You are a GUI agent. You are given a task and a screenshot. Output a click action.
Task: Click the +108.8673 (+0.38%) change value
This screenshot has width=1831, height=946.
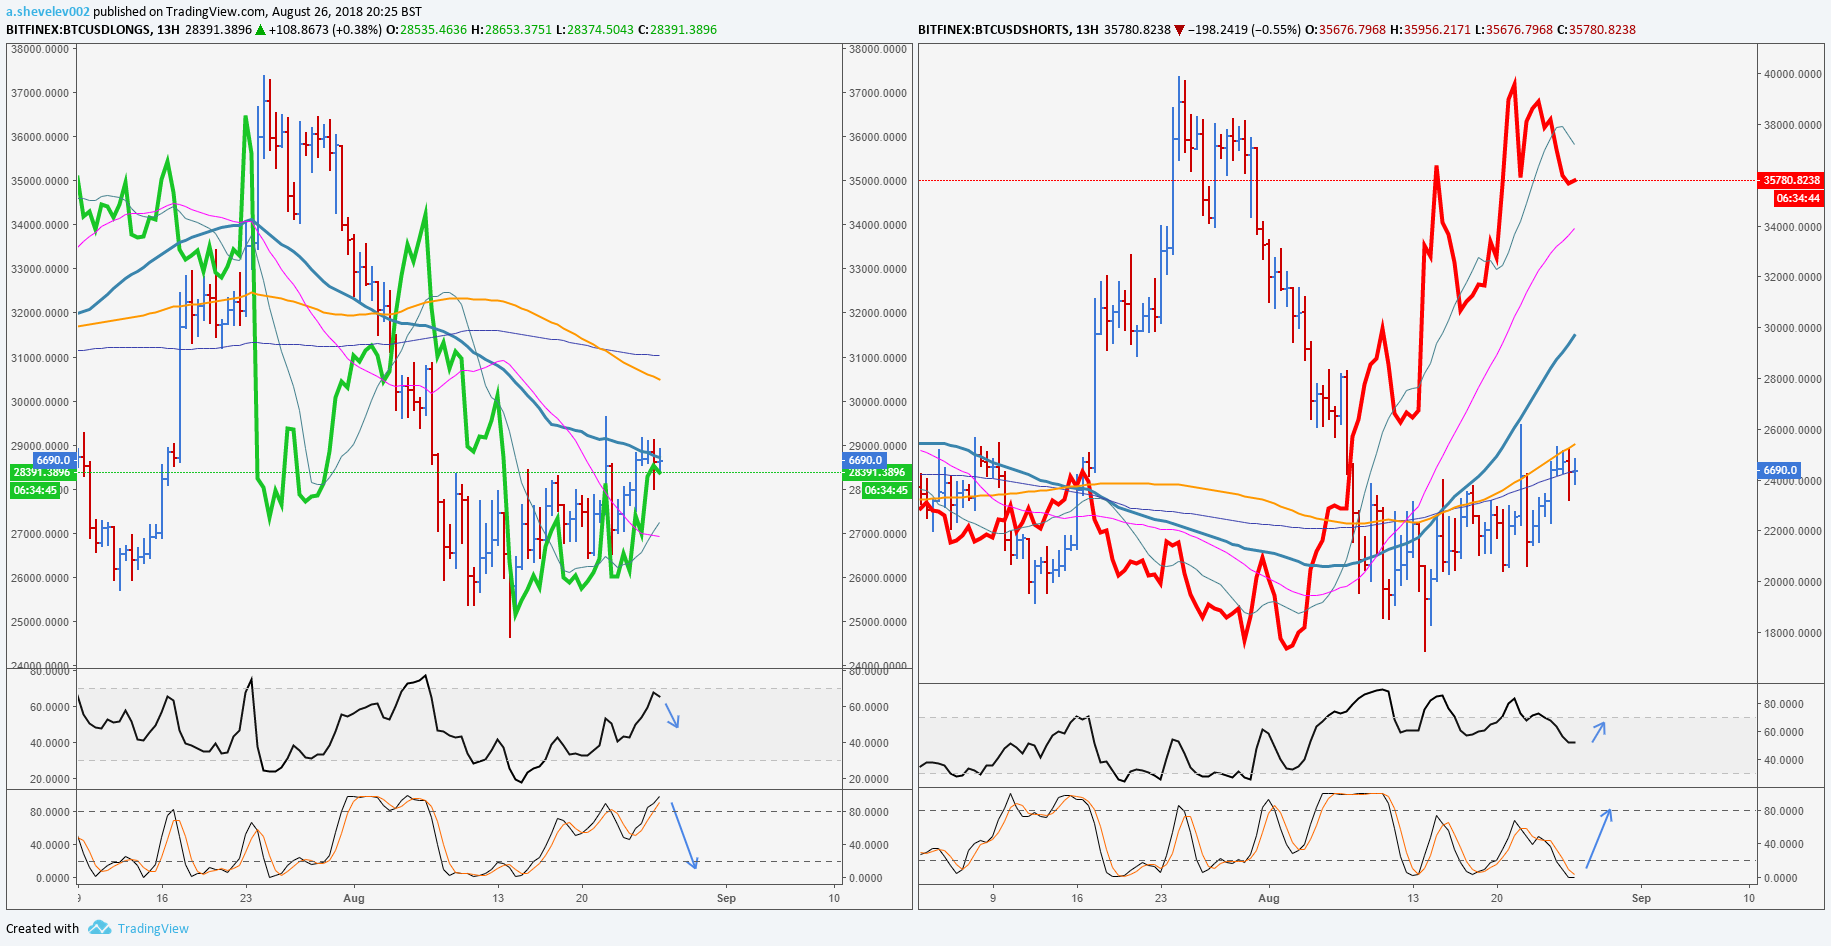click(325, 30)
